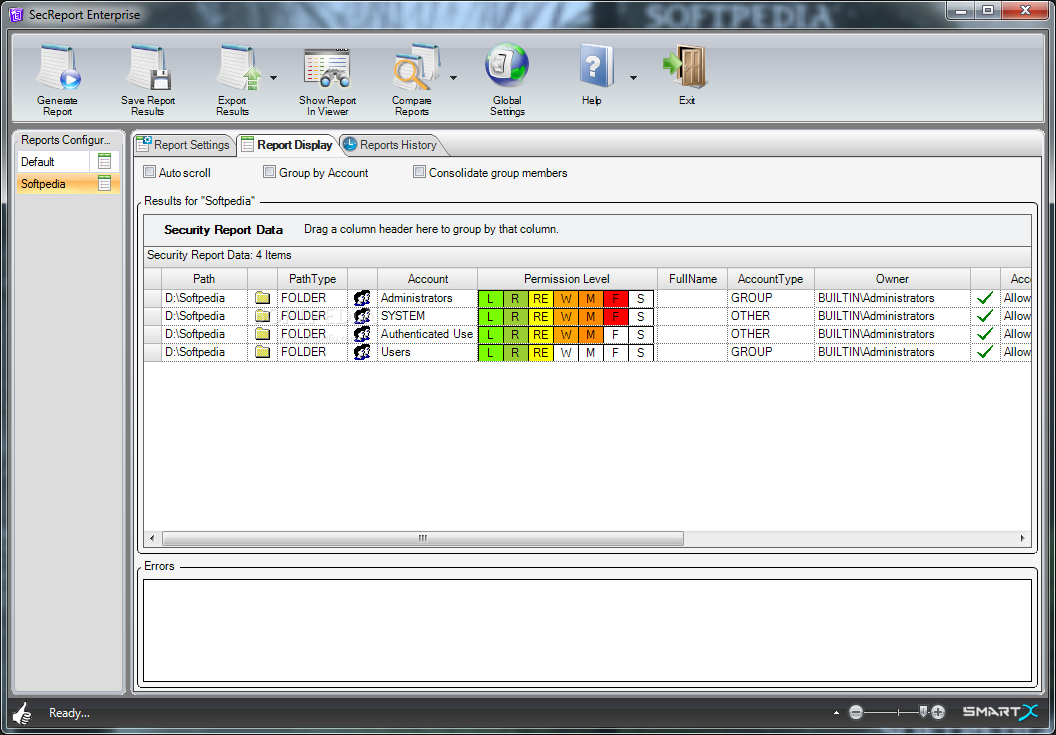Click the Errors text box
1056x735 pixels.
coord(587,631)
